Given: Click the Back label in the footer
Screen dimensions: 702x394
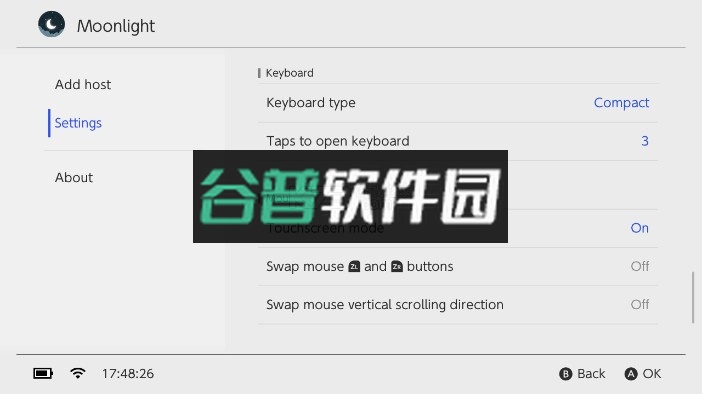Looking at the screenshot, I should point(591,374).
